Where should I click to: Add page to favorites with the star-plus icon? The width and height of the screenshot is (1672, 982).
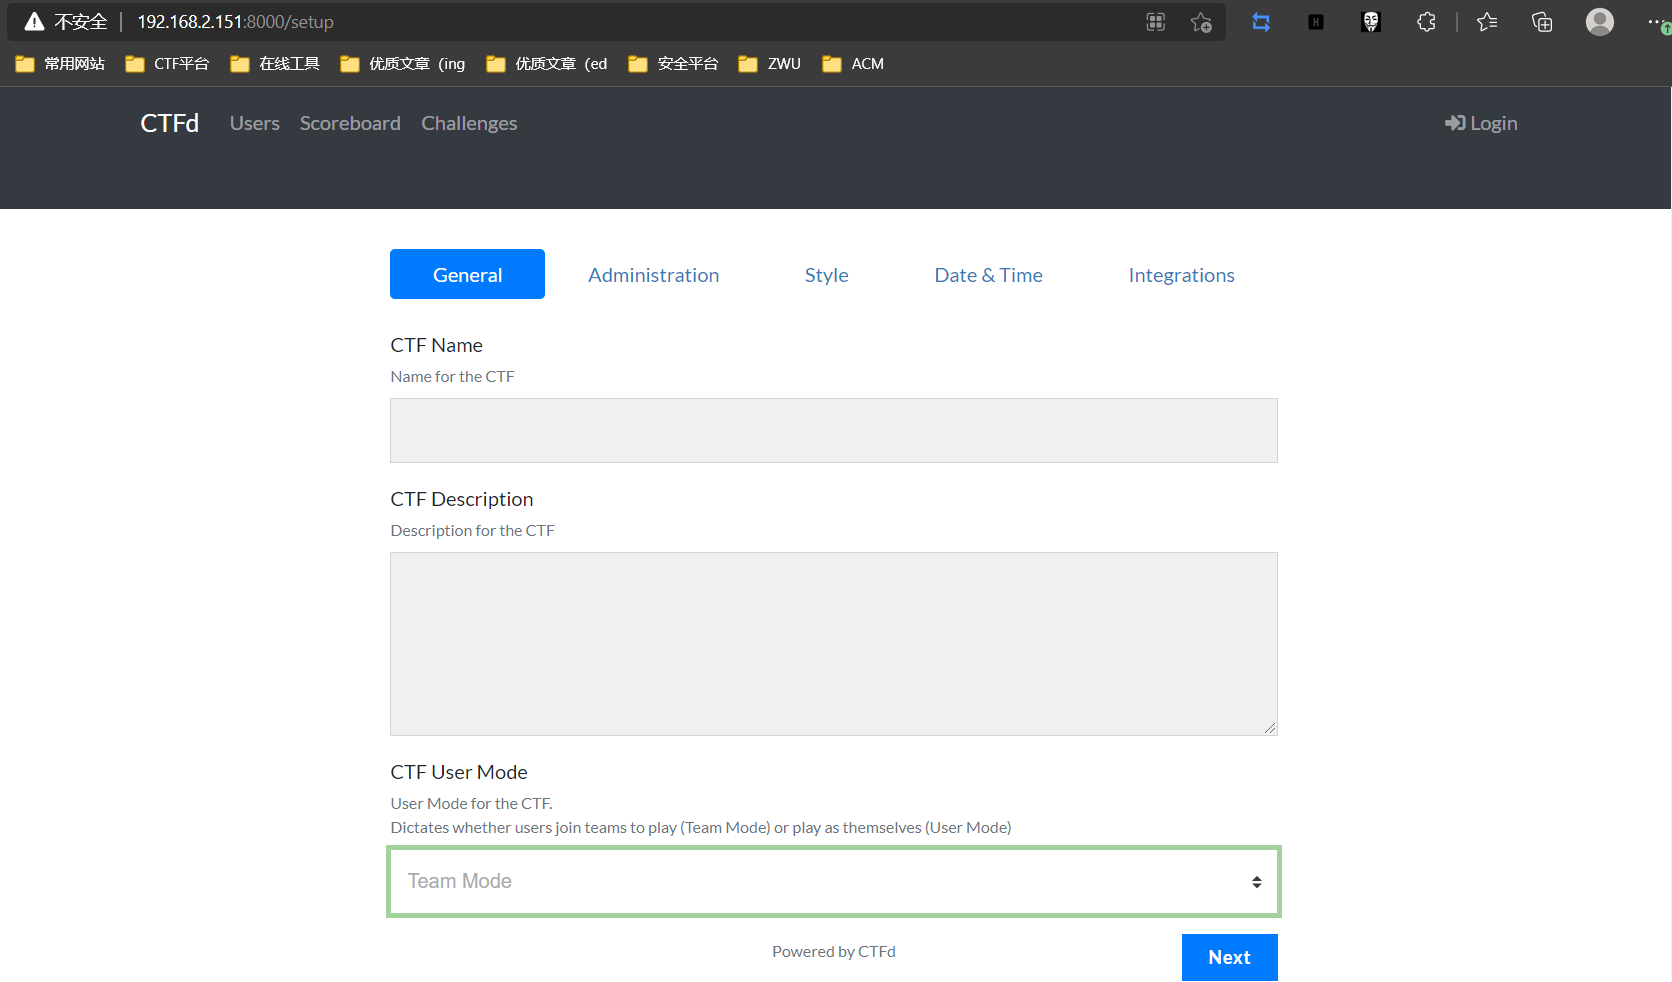click(x=1201, y=22)
